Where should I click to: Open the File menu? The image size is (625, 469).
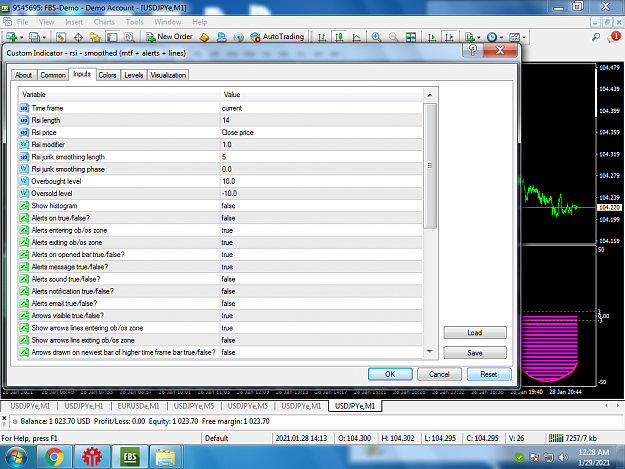[x=22, y=22]
